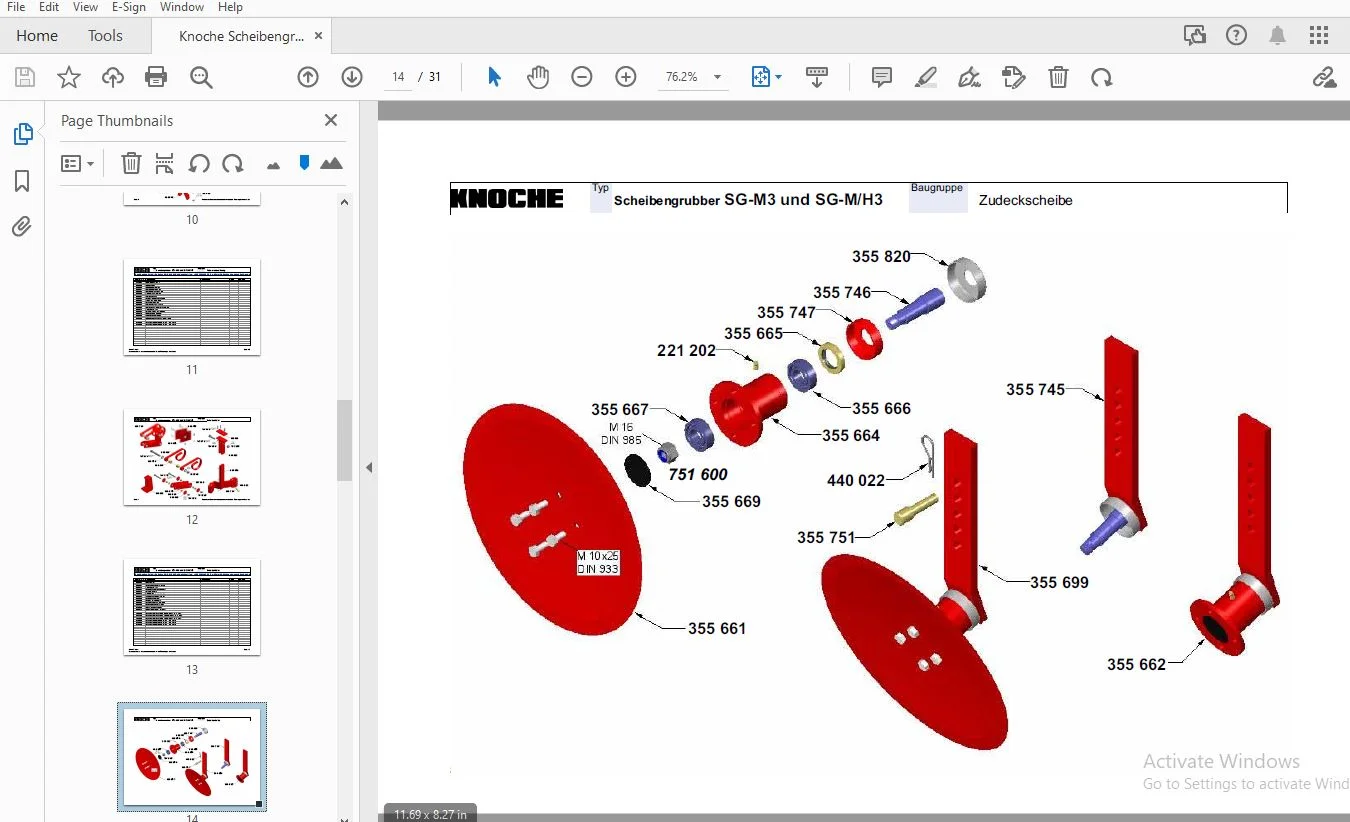Select the page 13 thumbnail
Image resolution: width=1350 pixels, height=822 pixels.
point(192,607)
